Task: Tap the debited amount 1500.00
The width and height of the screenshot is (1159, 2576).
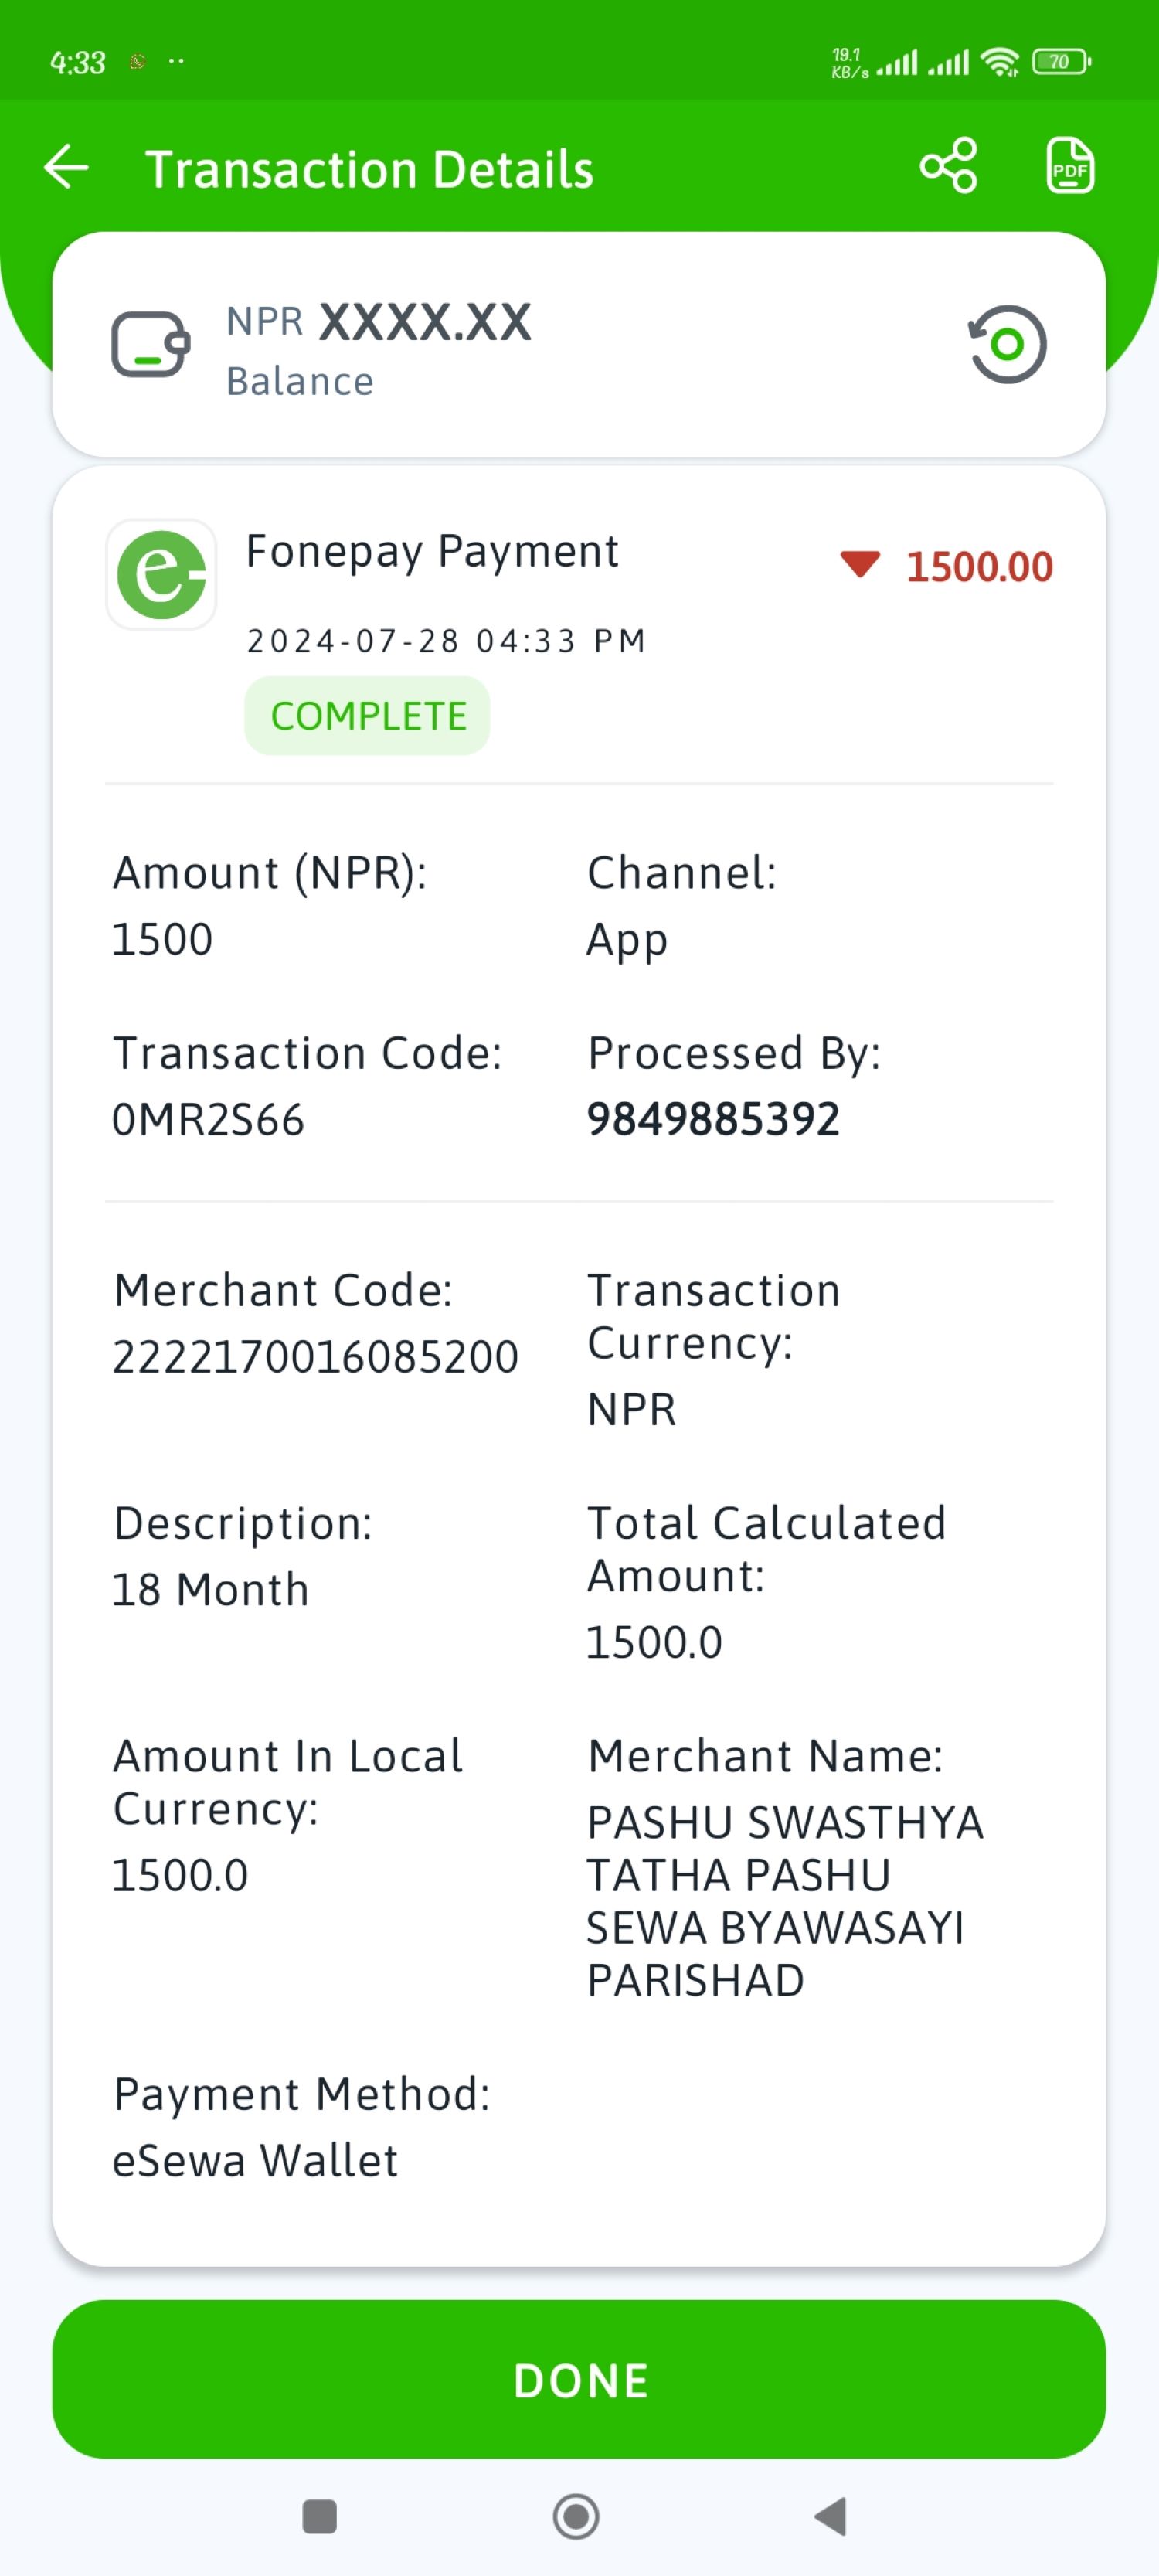Action: coord(979,567)
